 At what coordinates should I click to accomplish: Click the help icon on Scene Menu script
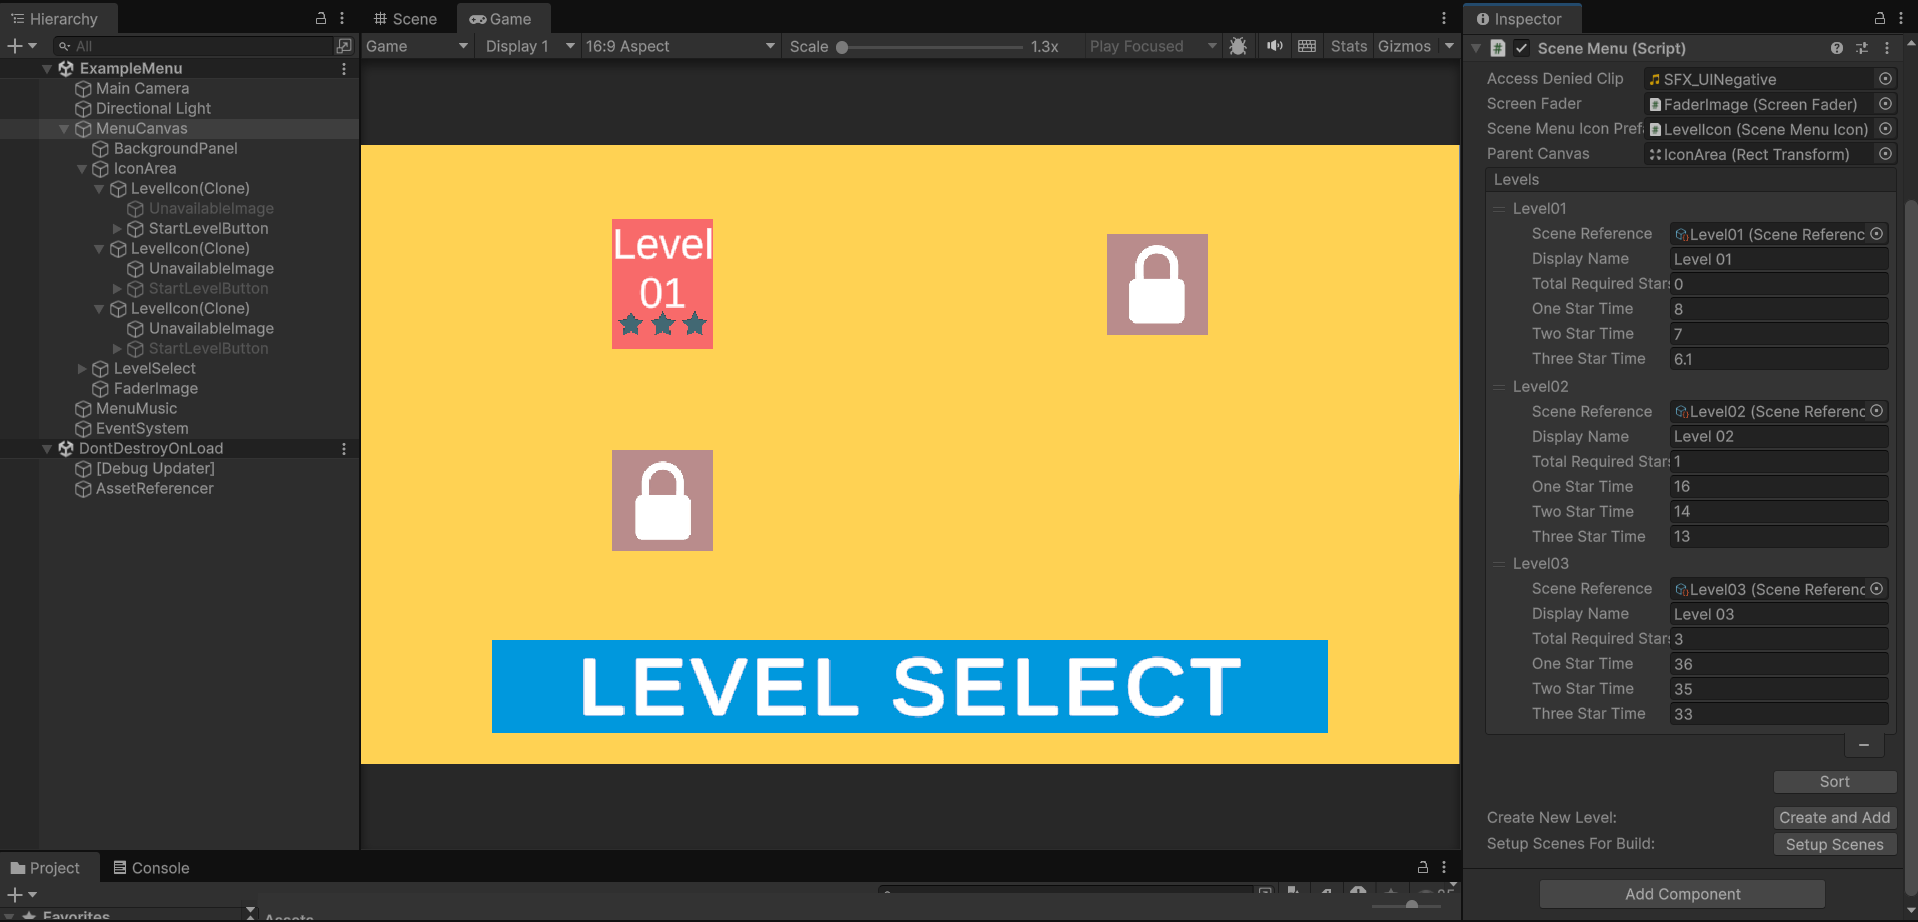[x=1836, y=47]
